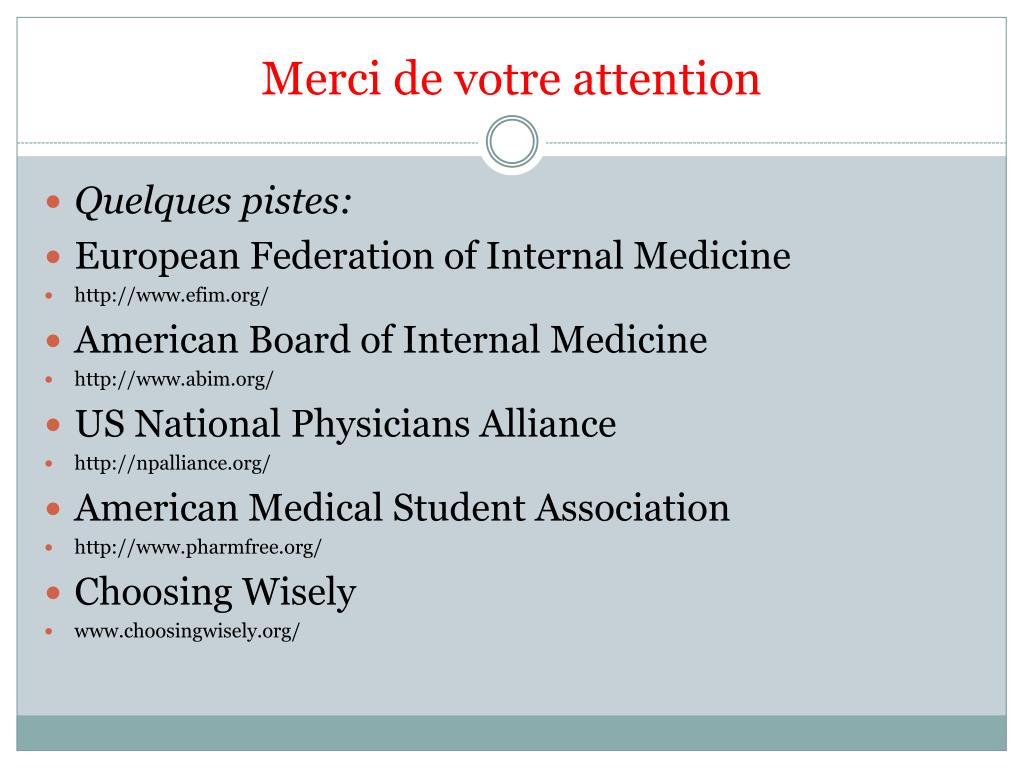Click the bullet beside 'Choosing Wisely'
1024x768 pixels.
(54, 593)
